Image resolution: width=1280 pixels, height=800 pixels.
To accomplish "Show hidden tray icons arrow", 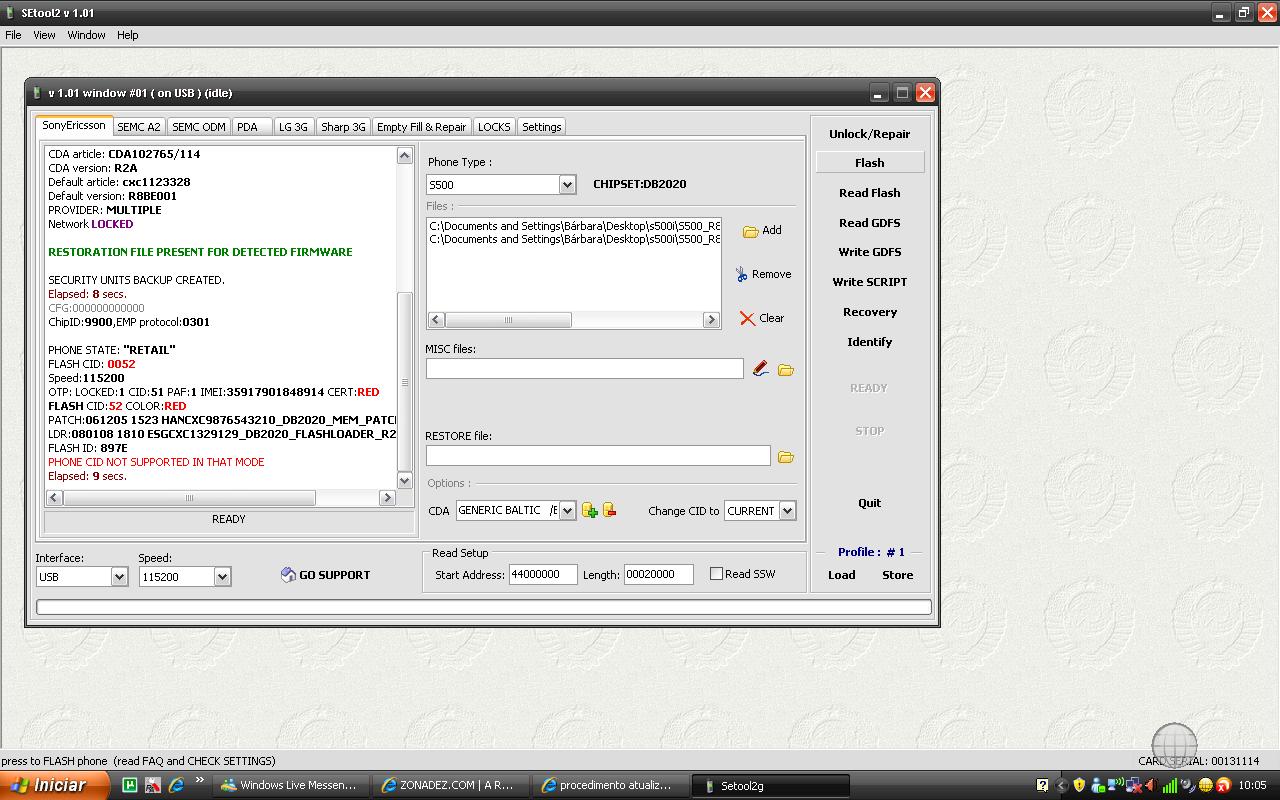I will [1062, 786].
